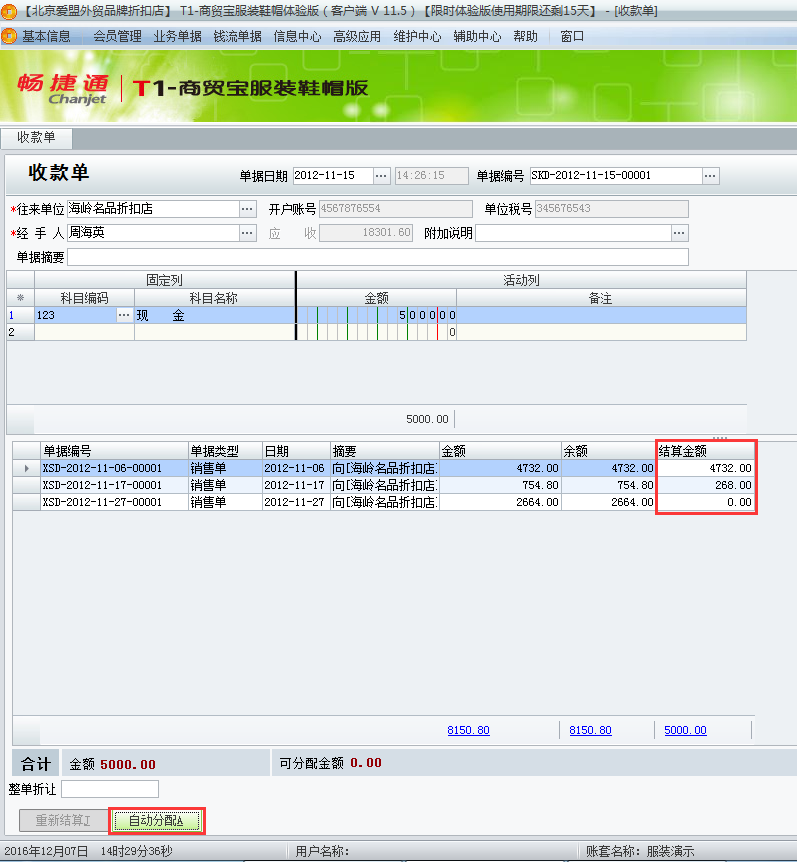Click the 余额 column header
Screen dimensions: 797x862
click(608, 451)
